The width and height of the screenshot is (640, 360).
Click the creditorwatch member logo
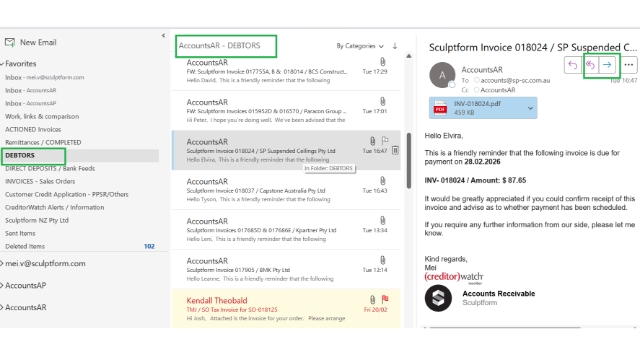point(454,278)
